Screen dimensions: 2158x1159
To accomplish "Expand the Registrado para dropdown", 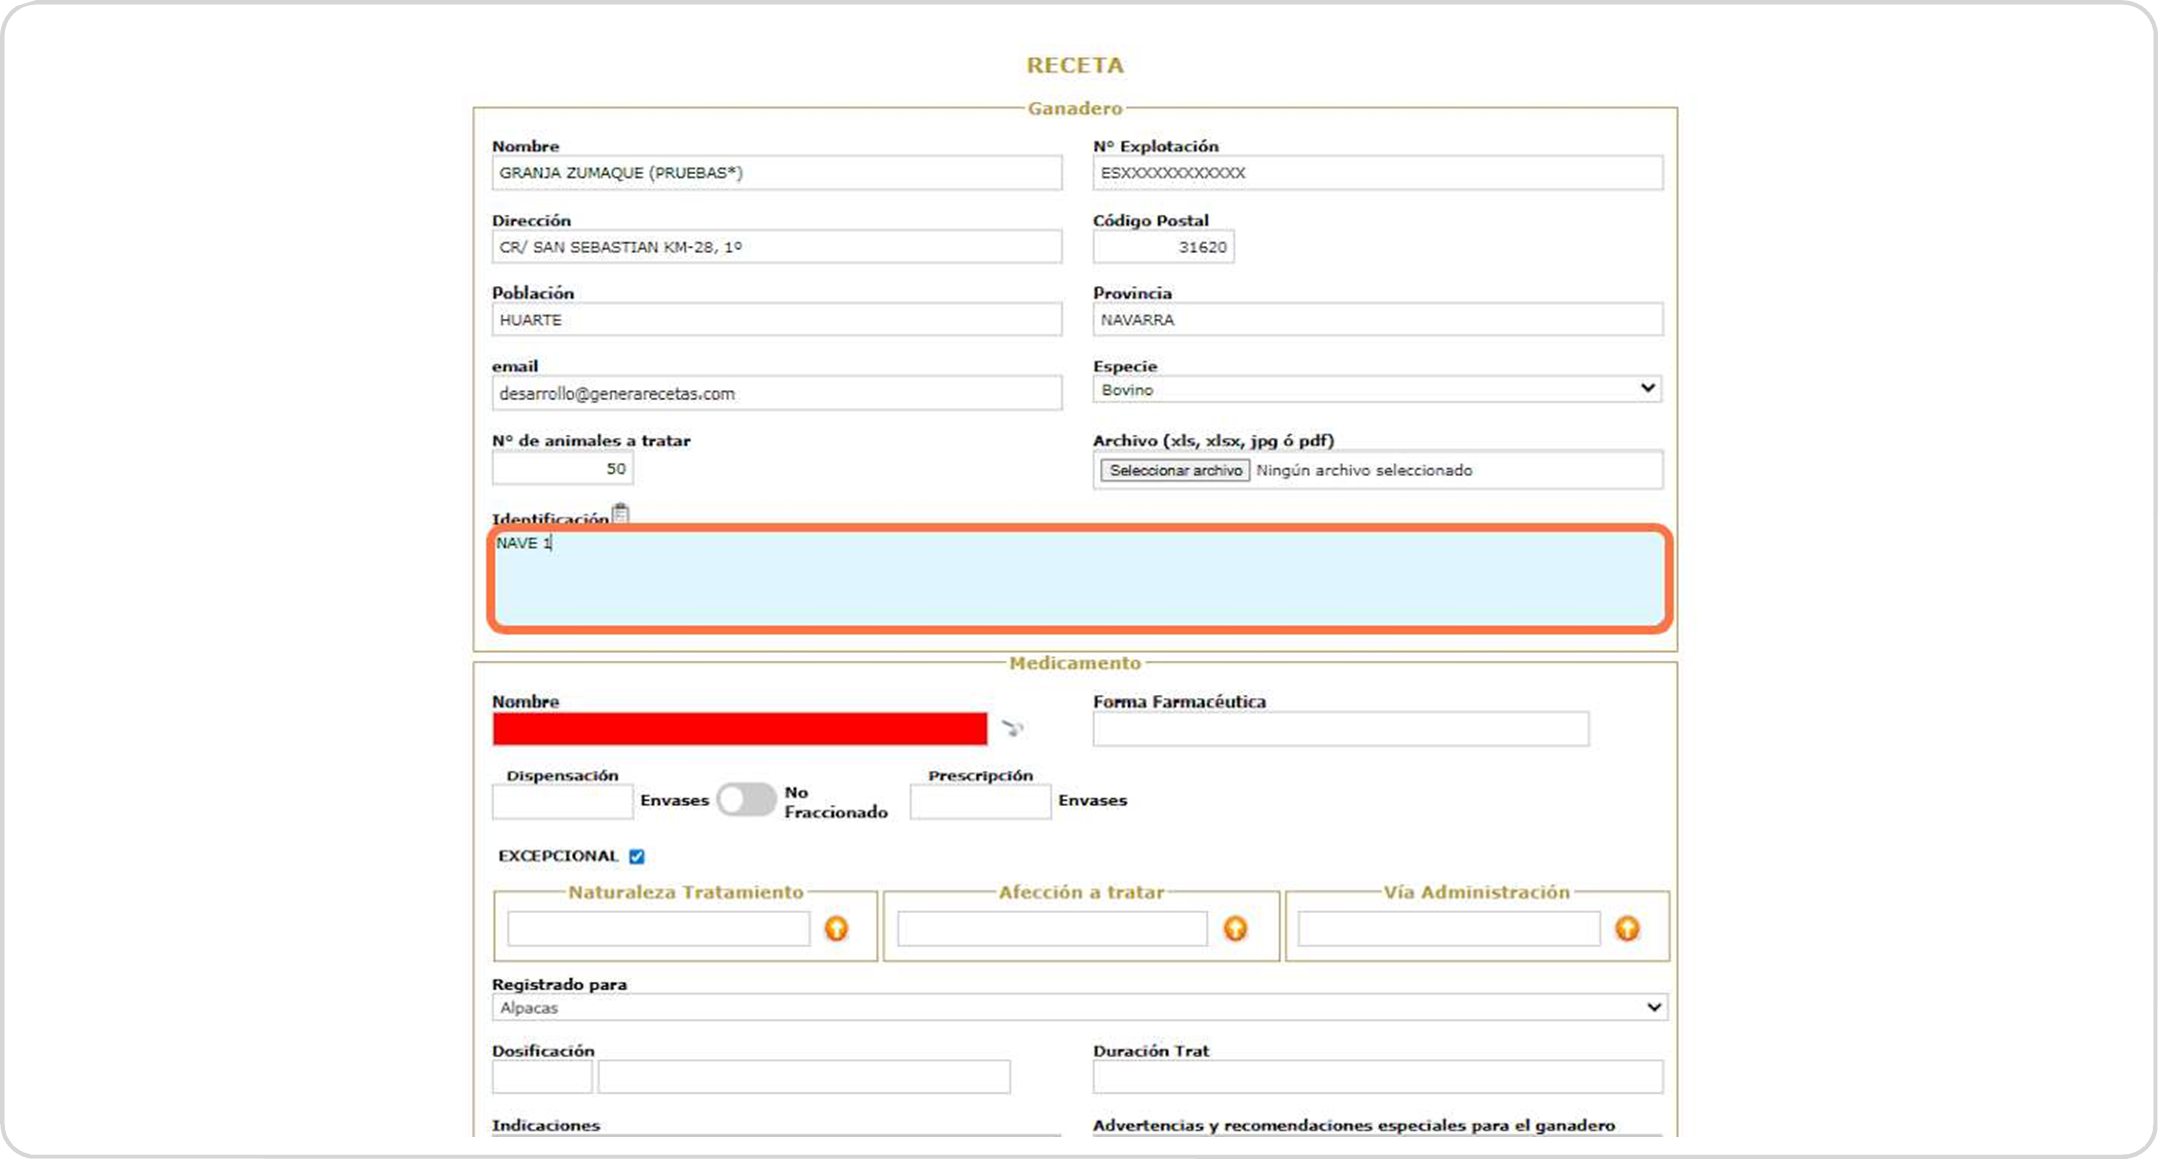I will tap(1078, 1007).
